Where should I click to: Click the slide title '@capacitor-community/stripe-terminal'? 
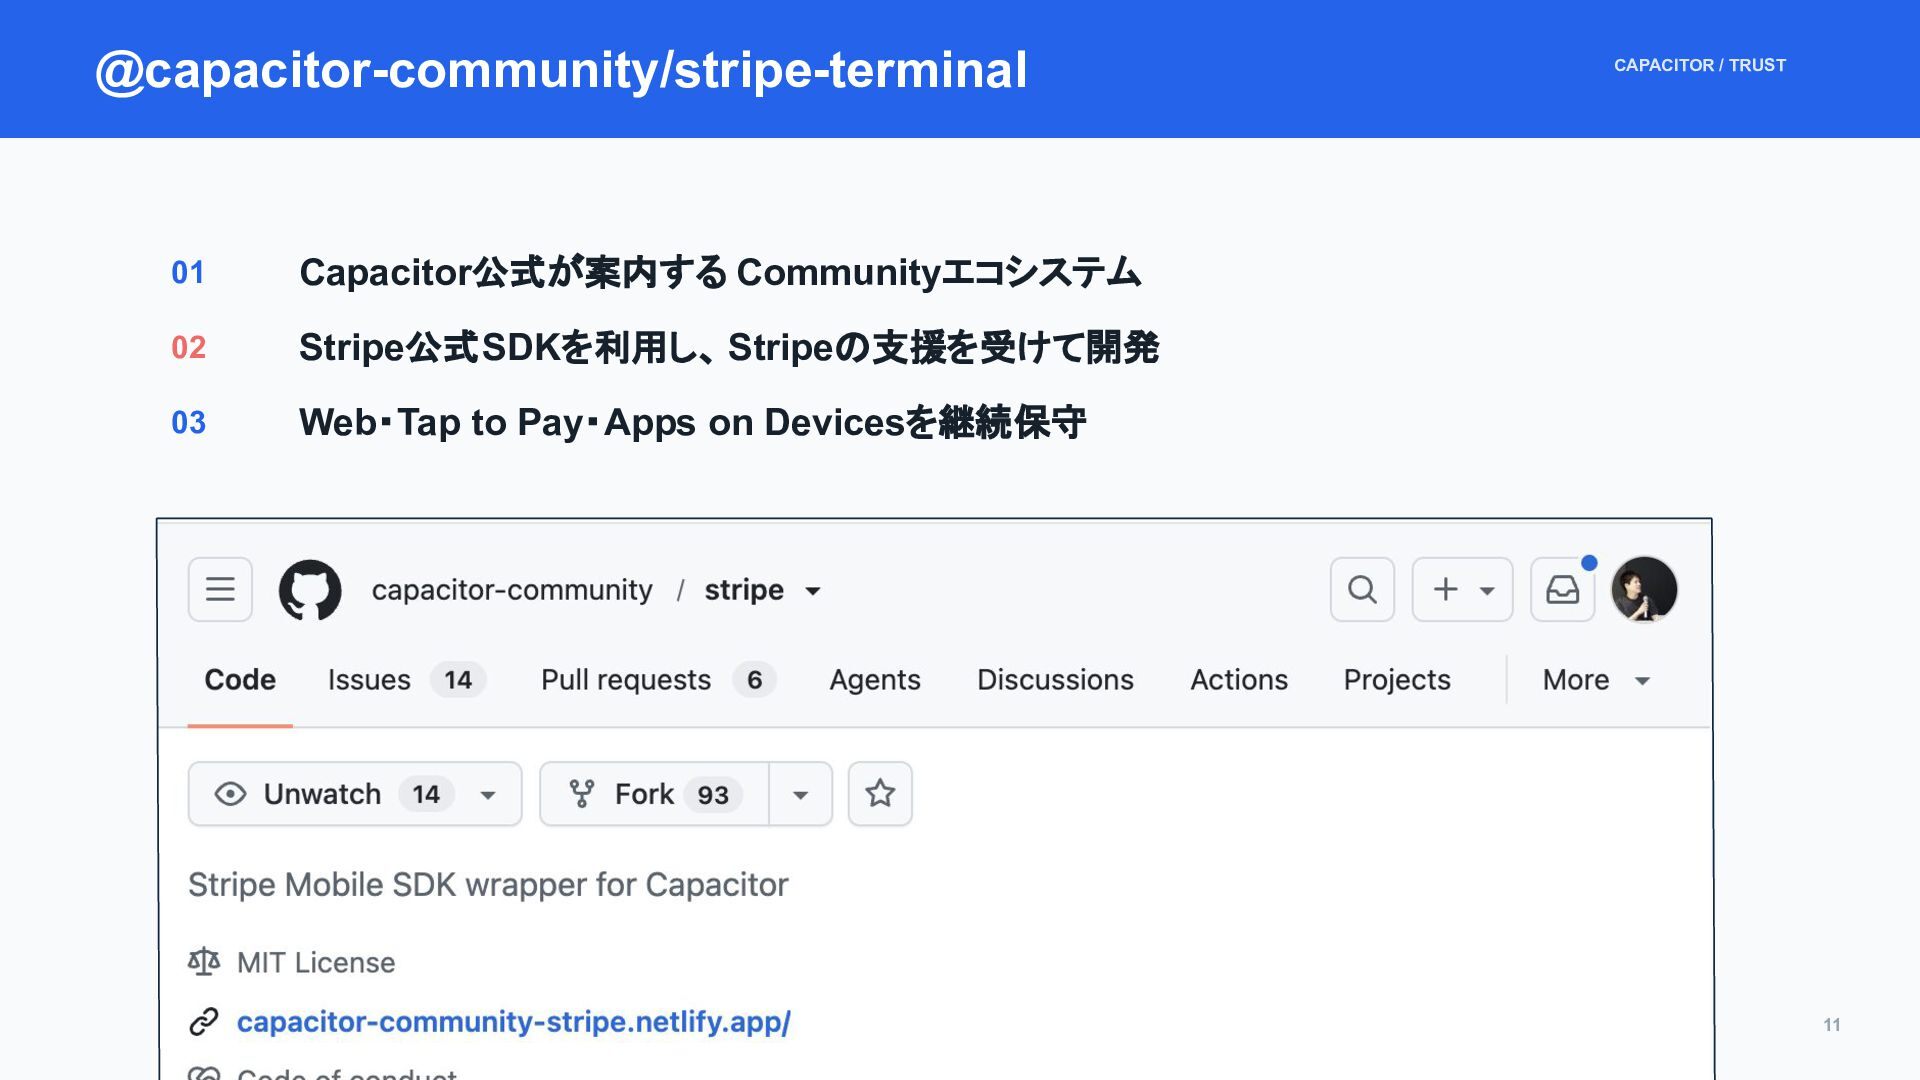(561, 70)
